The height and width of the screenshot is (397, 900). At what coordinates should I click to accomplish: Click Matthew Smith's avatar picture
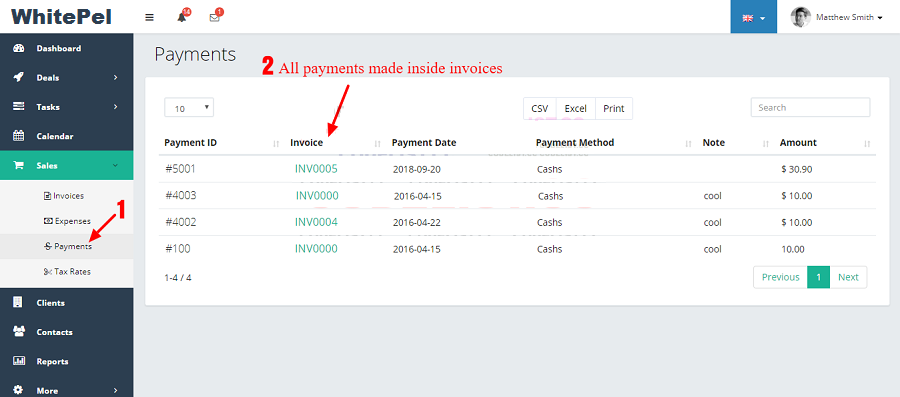pyautogui.click(x=800, y=17)
